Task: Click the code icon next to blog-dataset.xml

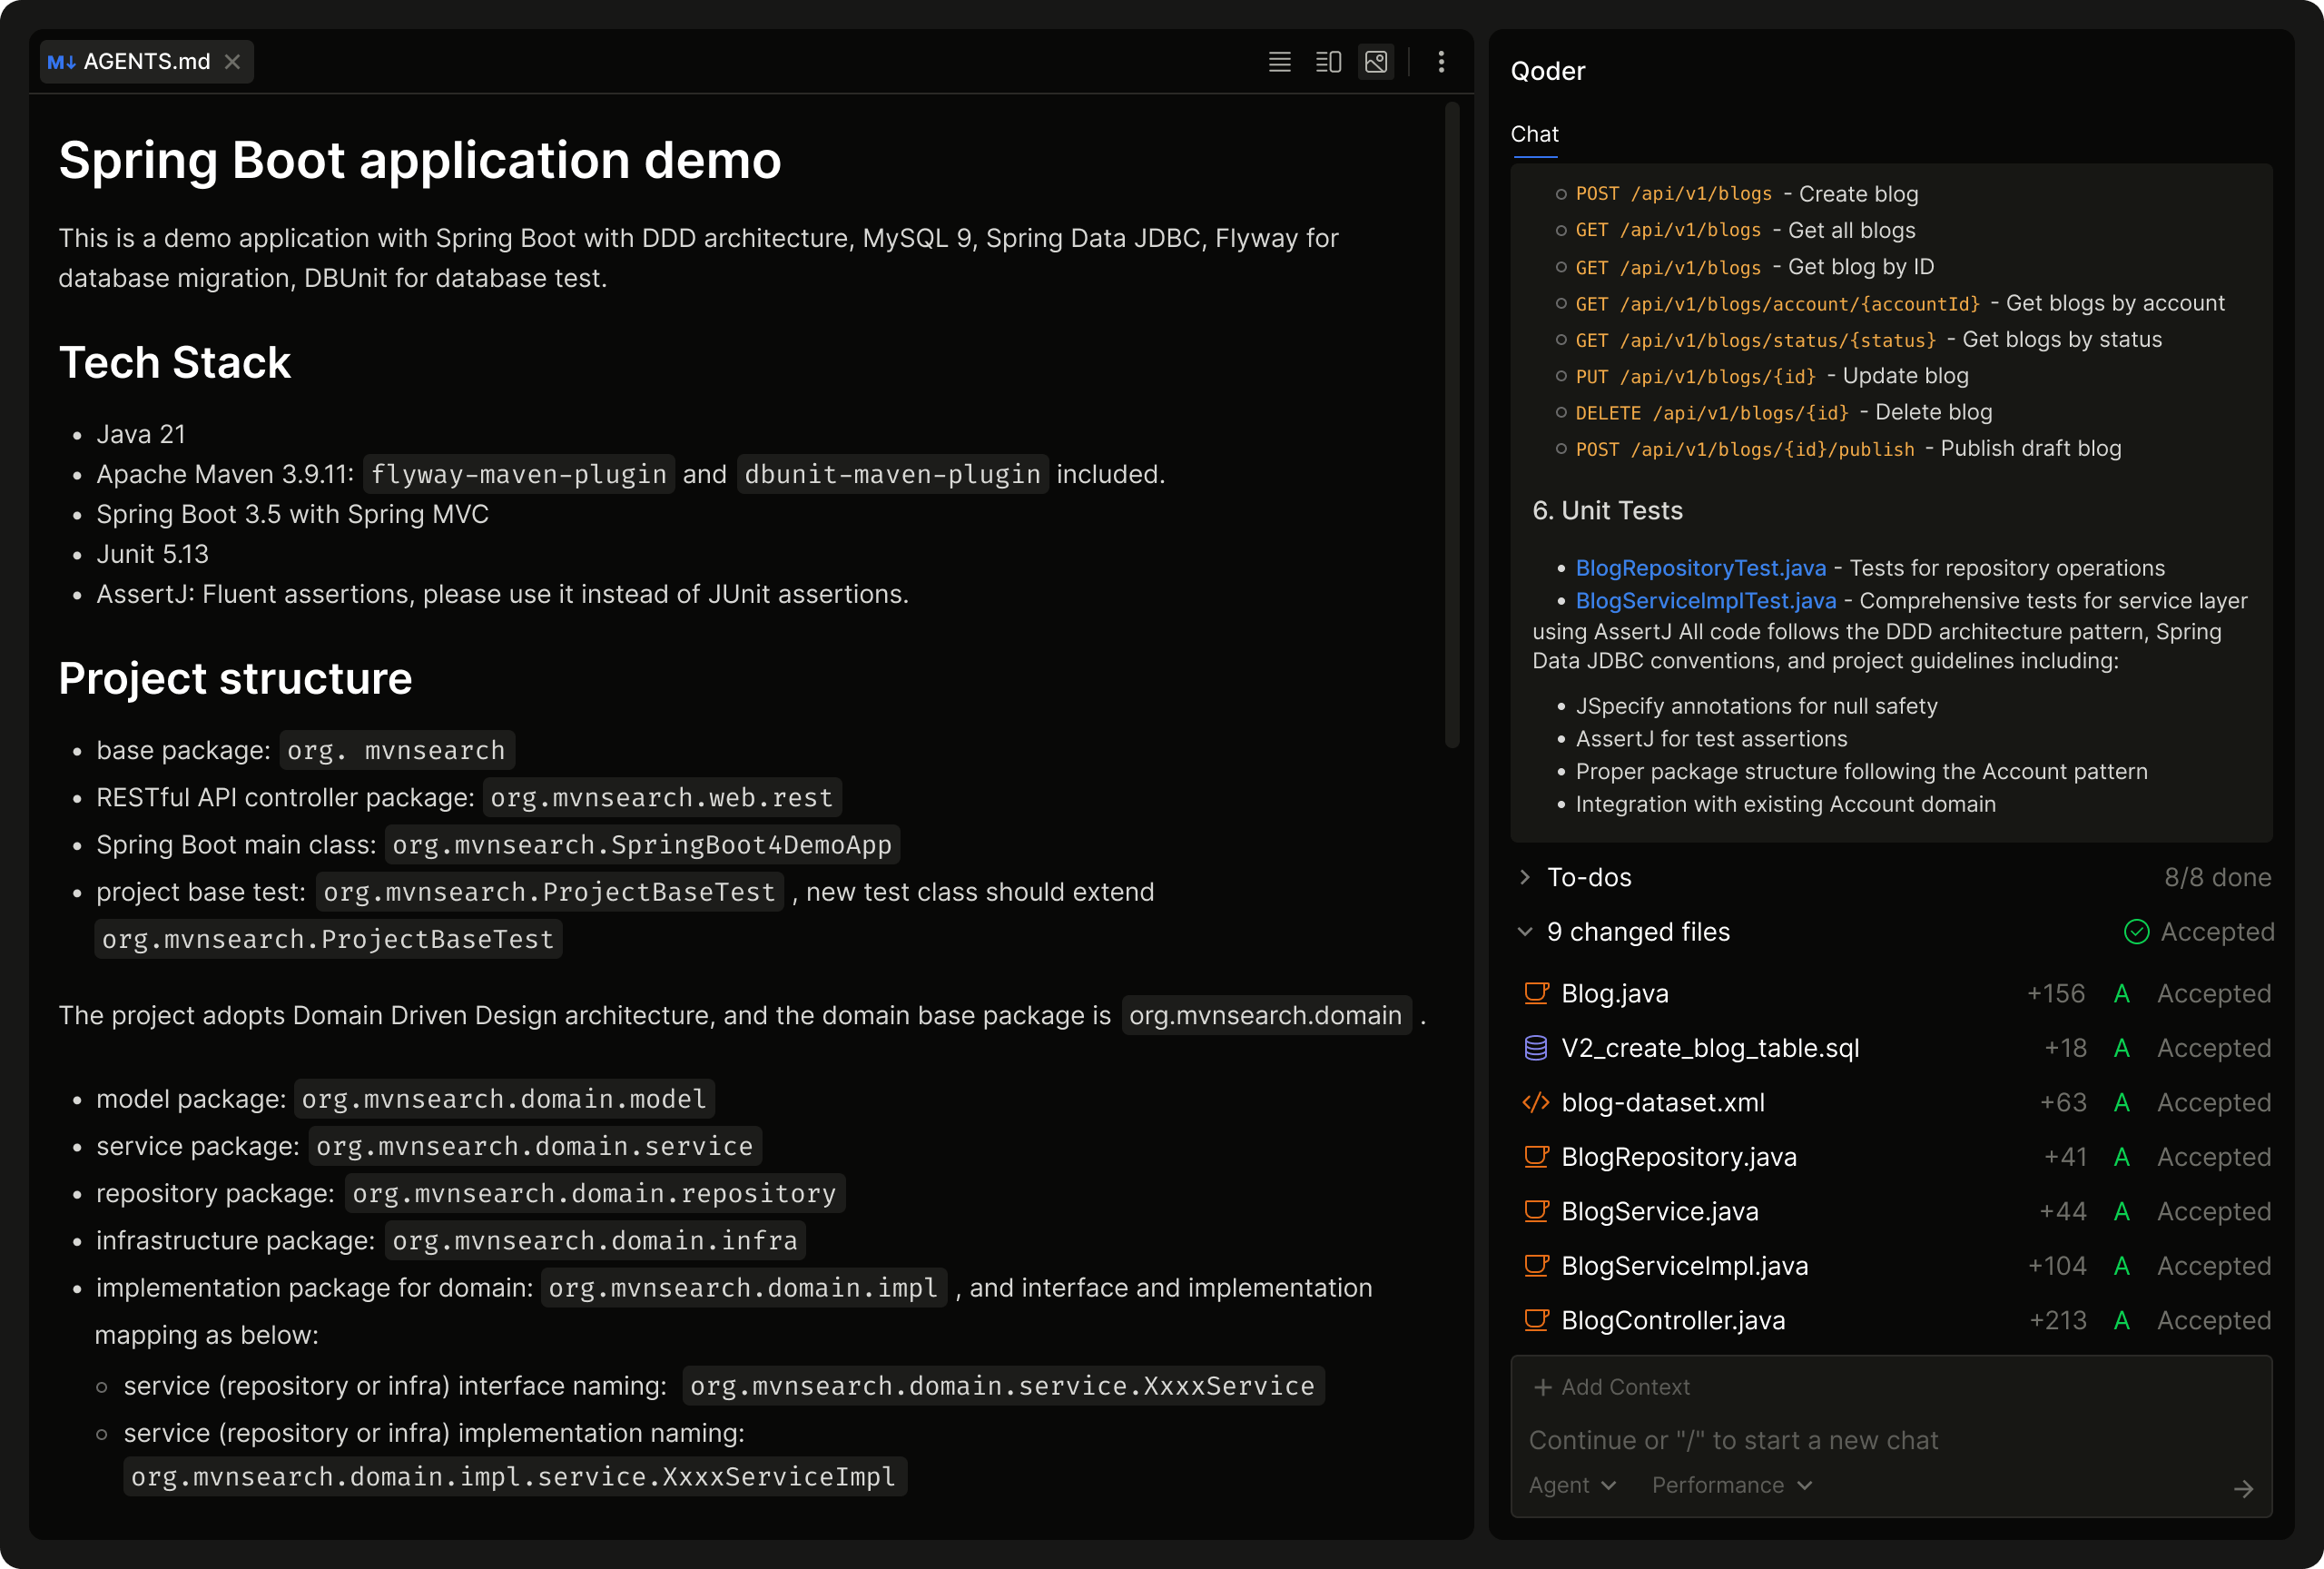Action: coord(1535,1102)
